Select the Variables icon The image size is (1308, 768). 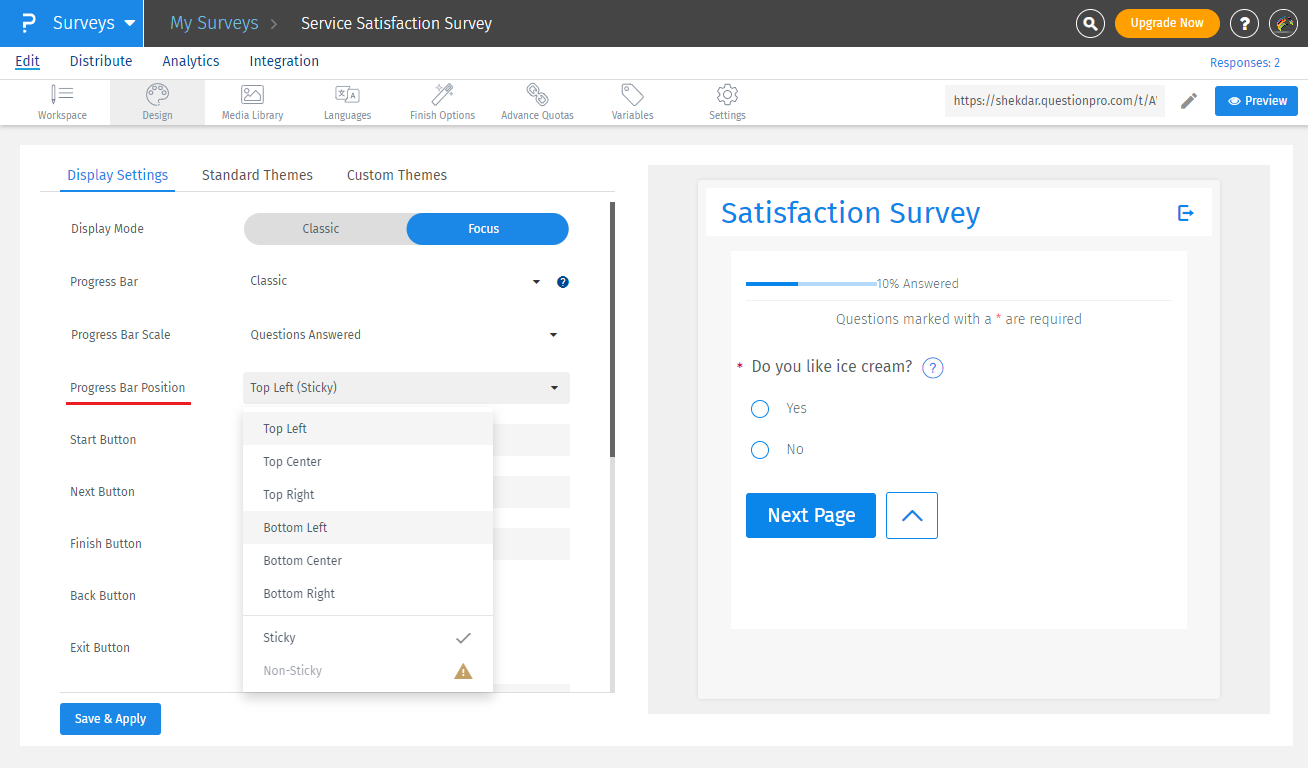coord(631,100)
